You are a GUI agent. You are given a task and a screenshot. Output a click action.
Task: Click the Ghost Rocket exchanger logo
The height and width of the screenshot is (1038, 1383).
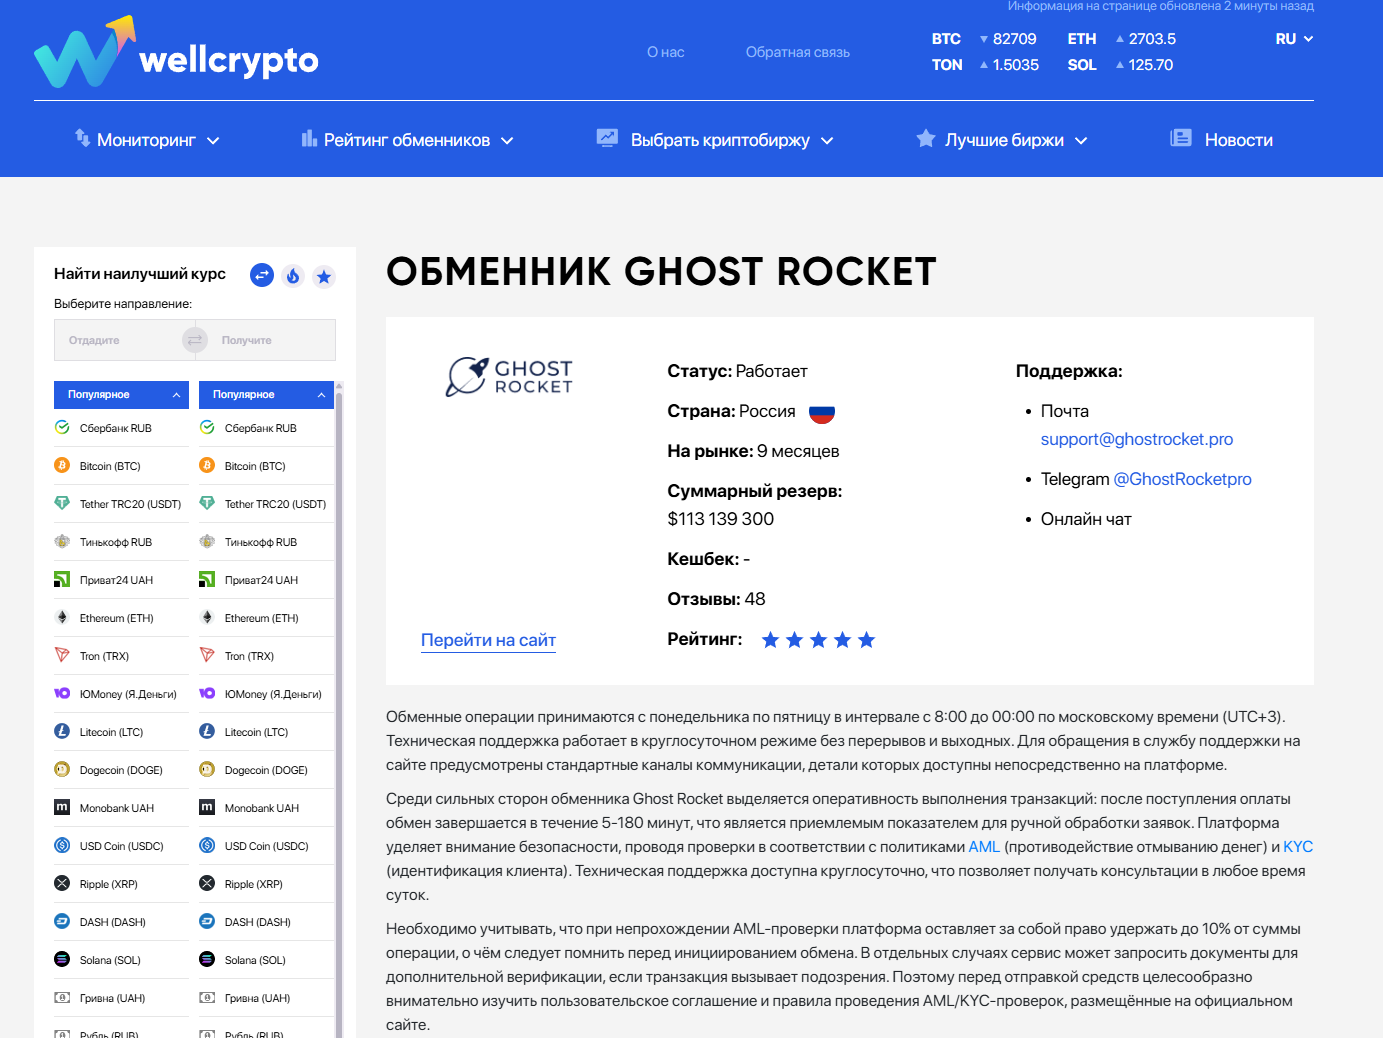click(509, 377)
